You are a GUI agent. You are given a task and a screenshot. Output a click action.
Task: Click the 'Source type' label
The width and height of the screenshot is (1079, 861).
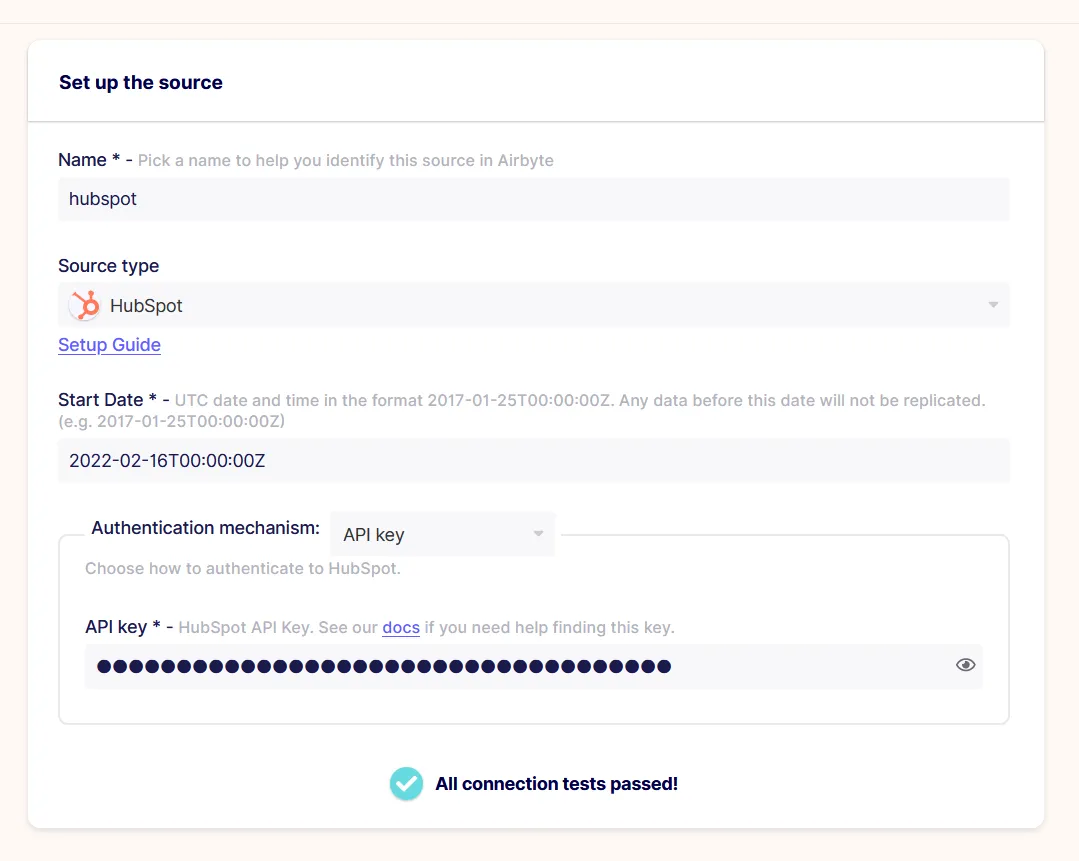coord(109,266)
